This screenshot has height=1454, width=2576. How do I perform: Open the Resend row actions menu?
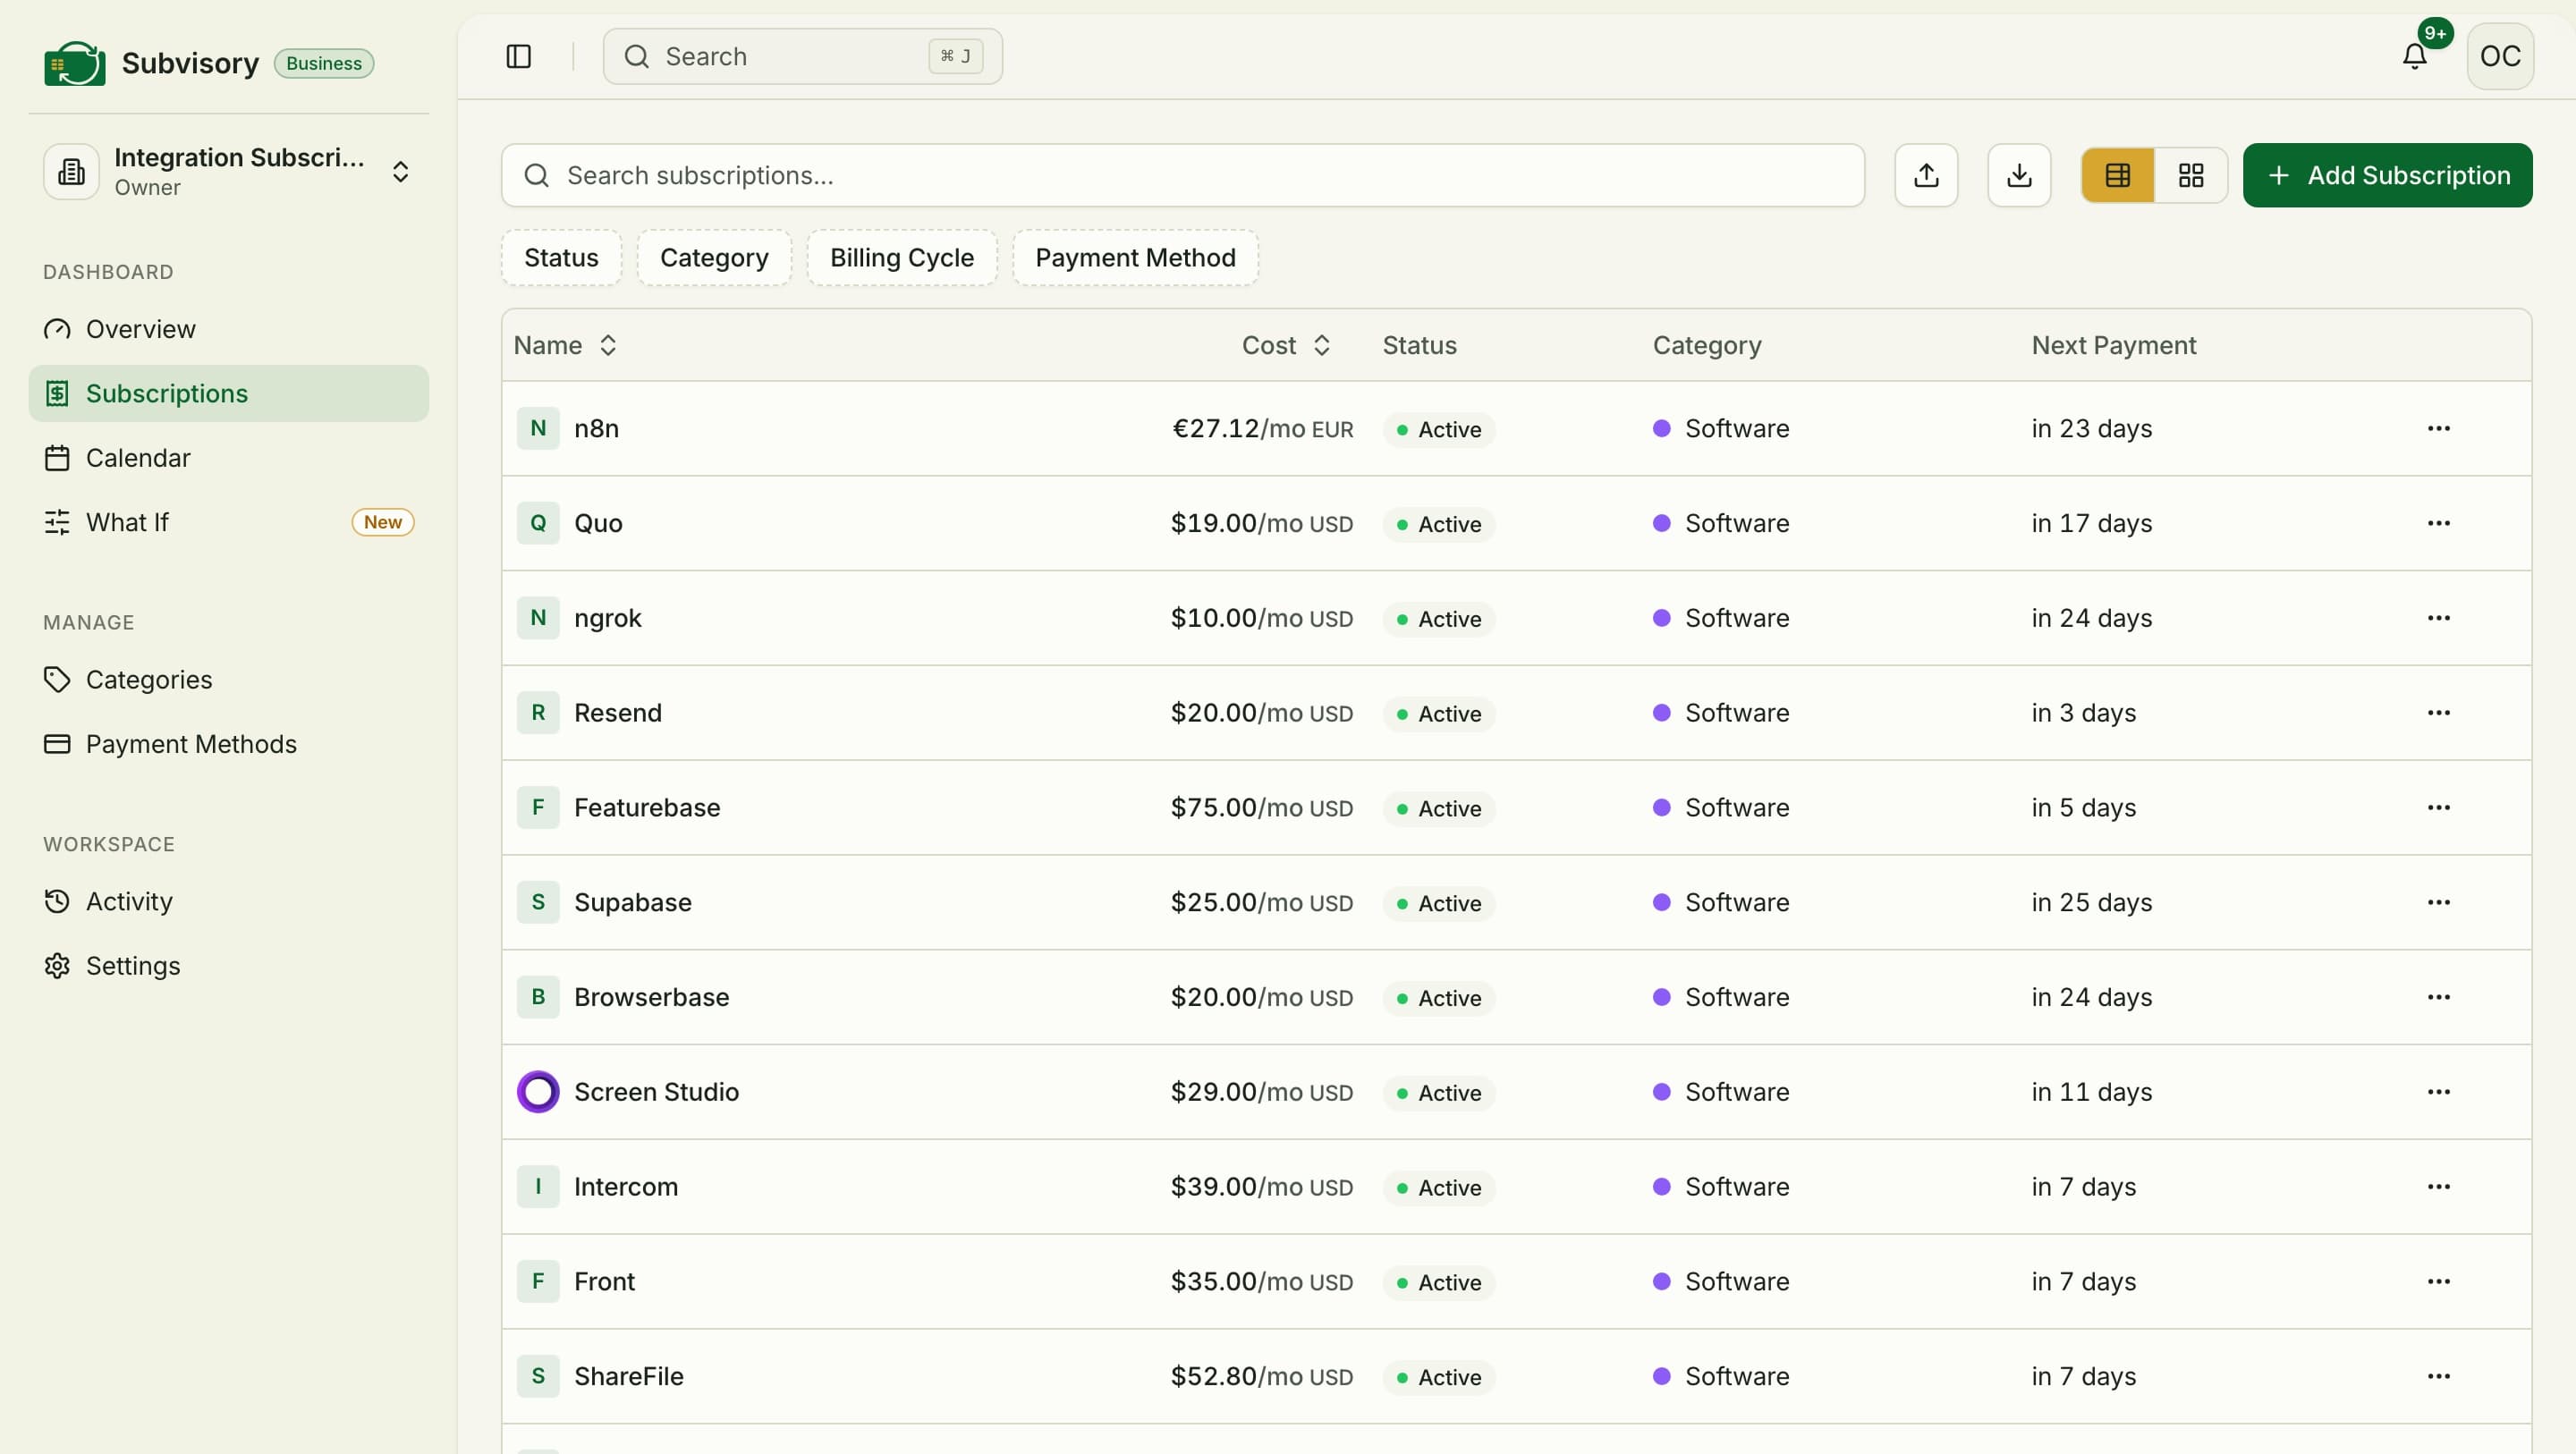(x=2438, y=713)
